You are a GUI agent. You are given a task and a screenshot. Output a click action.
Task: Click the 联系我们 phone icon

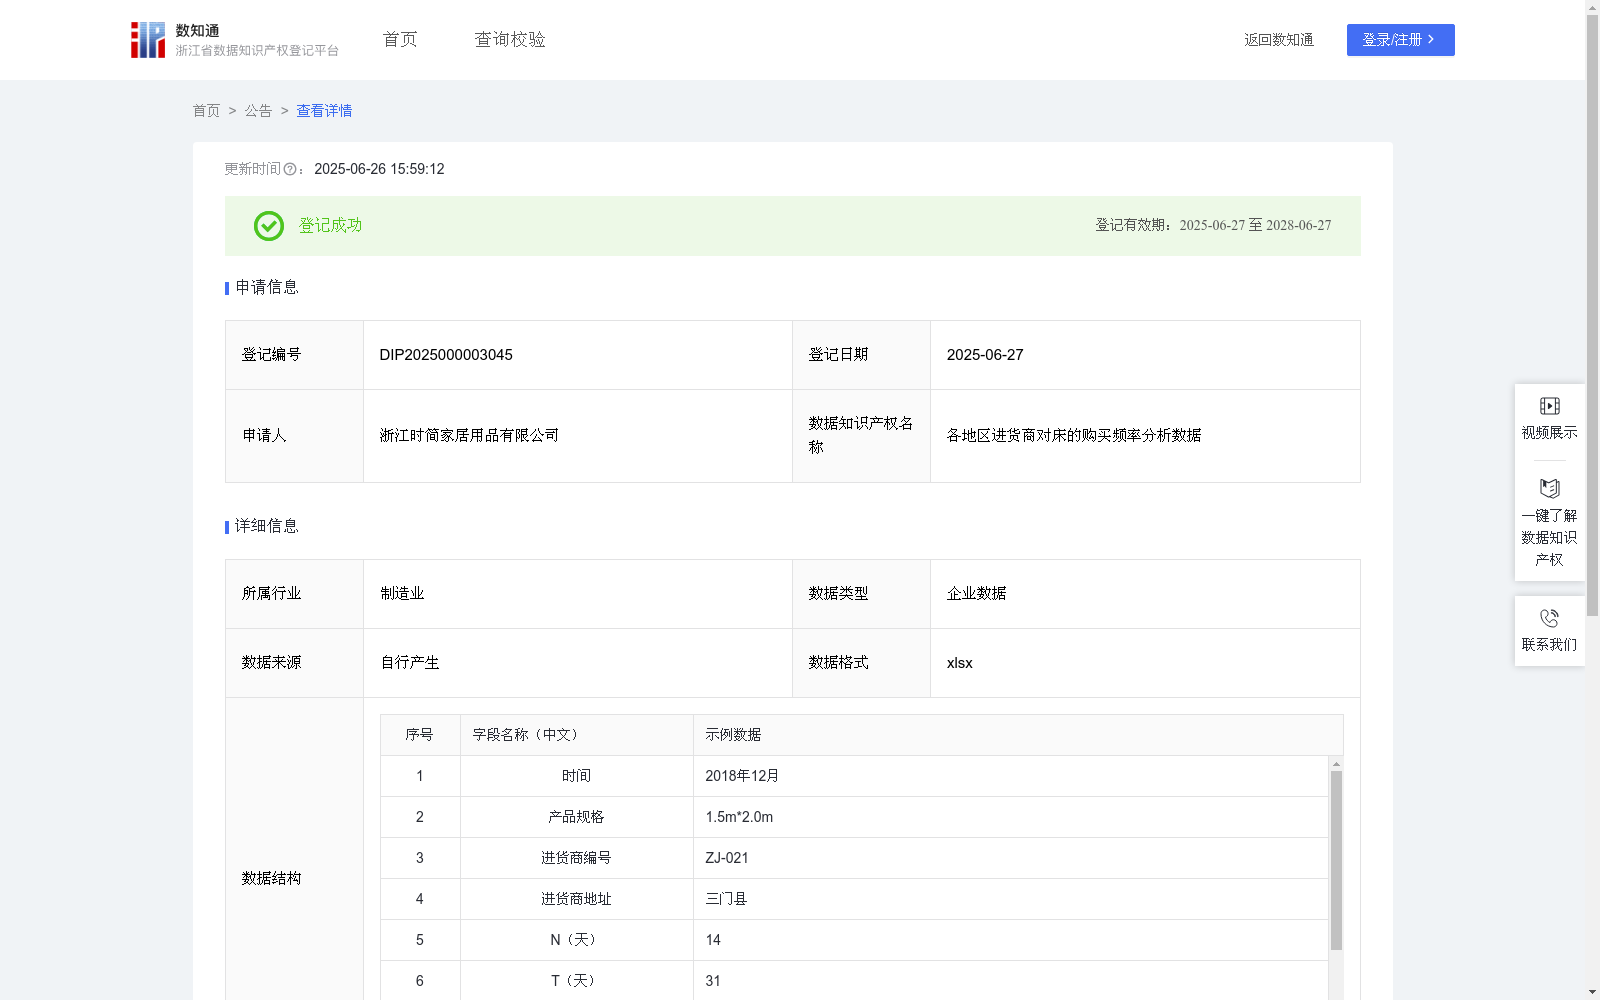point(1549,618)
